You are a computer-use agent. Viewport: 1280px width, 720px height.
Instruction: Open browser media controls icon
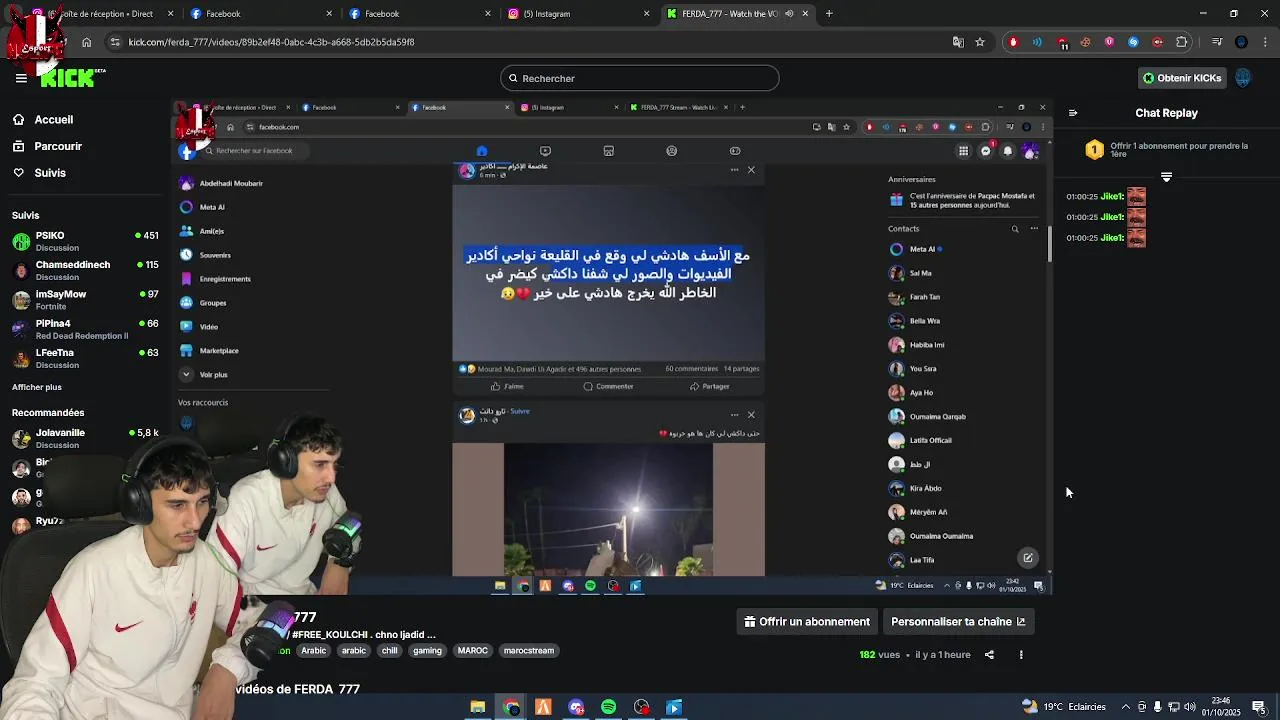1217,42
